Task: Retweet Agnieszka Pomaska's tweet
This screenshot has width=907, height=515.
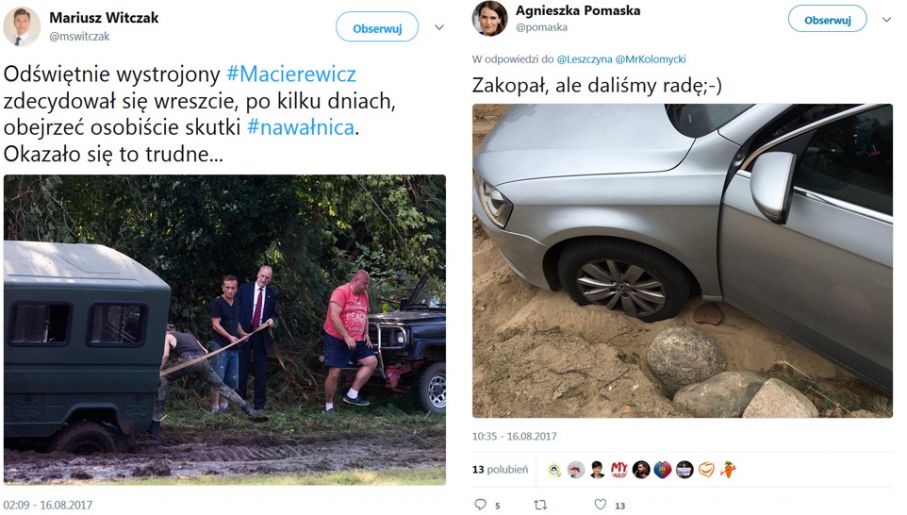Action: tap(541, 505)
